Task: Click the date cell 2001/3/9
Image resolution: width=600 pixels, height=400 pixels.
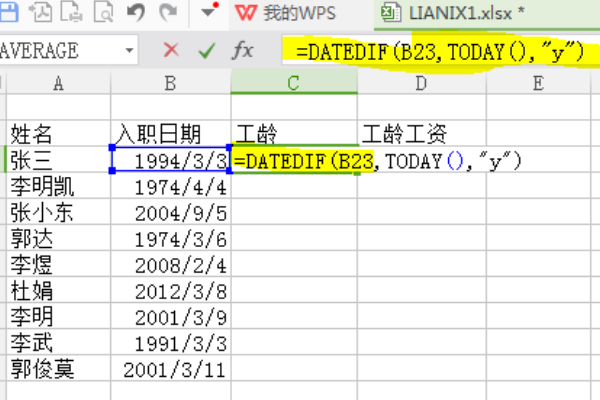Action: click(x=171, y=316)
